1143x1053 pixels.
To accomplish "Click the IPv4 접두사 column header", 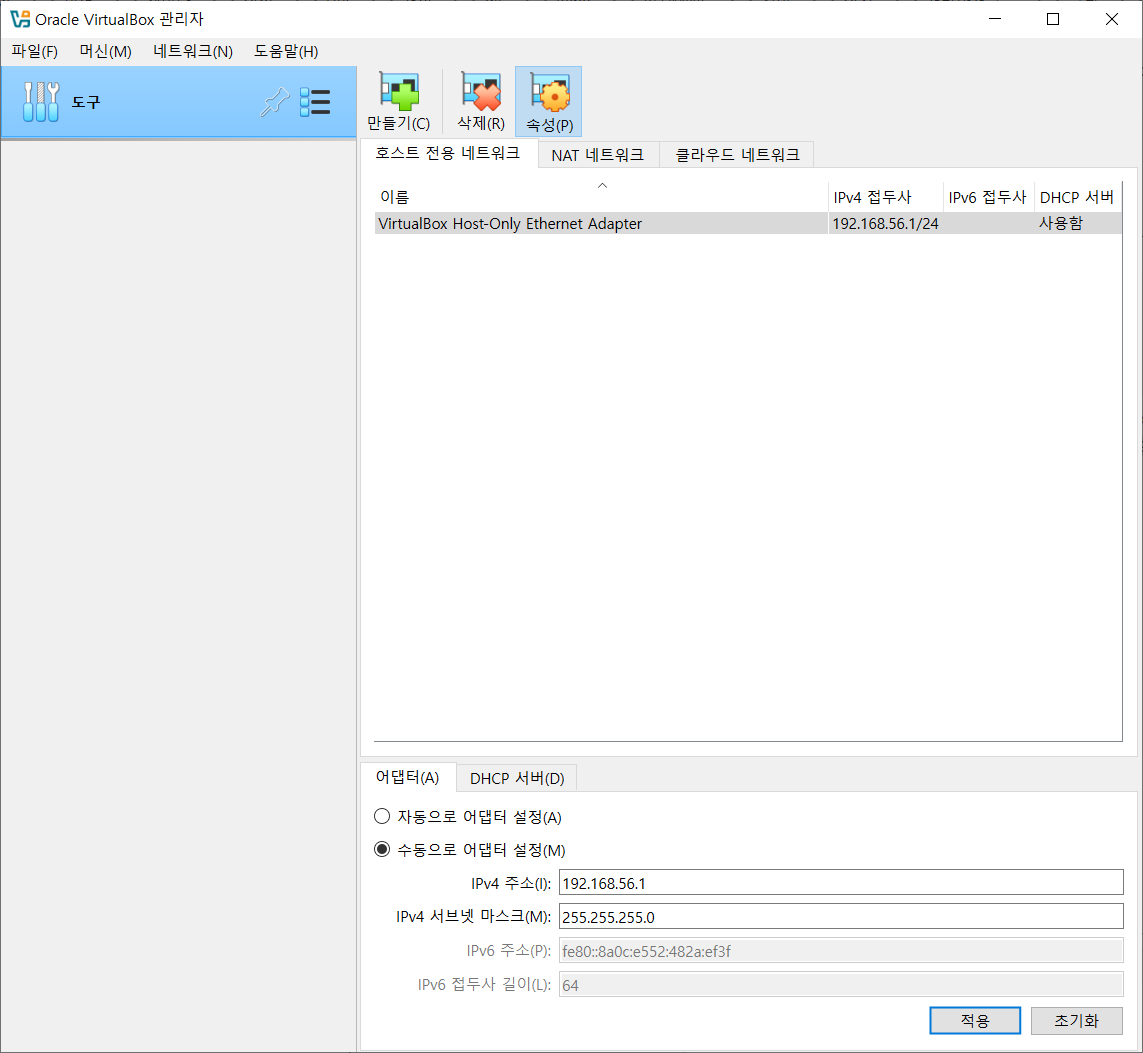I will pos(886,197).
